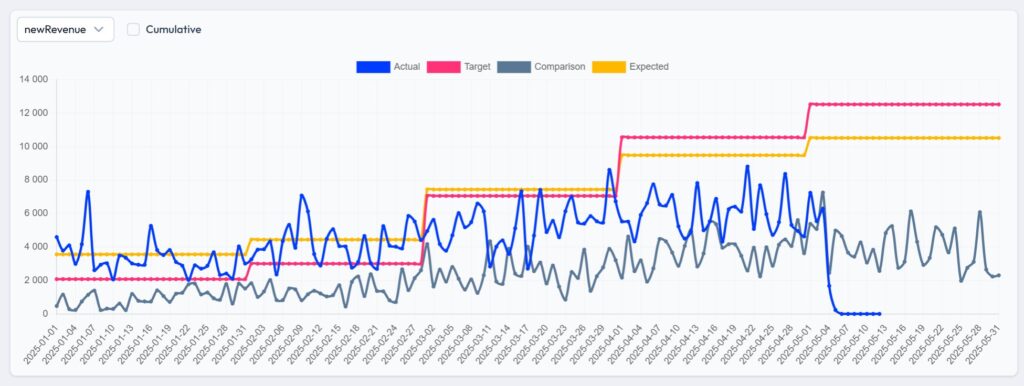Click the last Target point at 12 500
Screen dimensions: 1024x386
[999, 104]
